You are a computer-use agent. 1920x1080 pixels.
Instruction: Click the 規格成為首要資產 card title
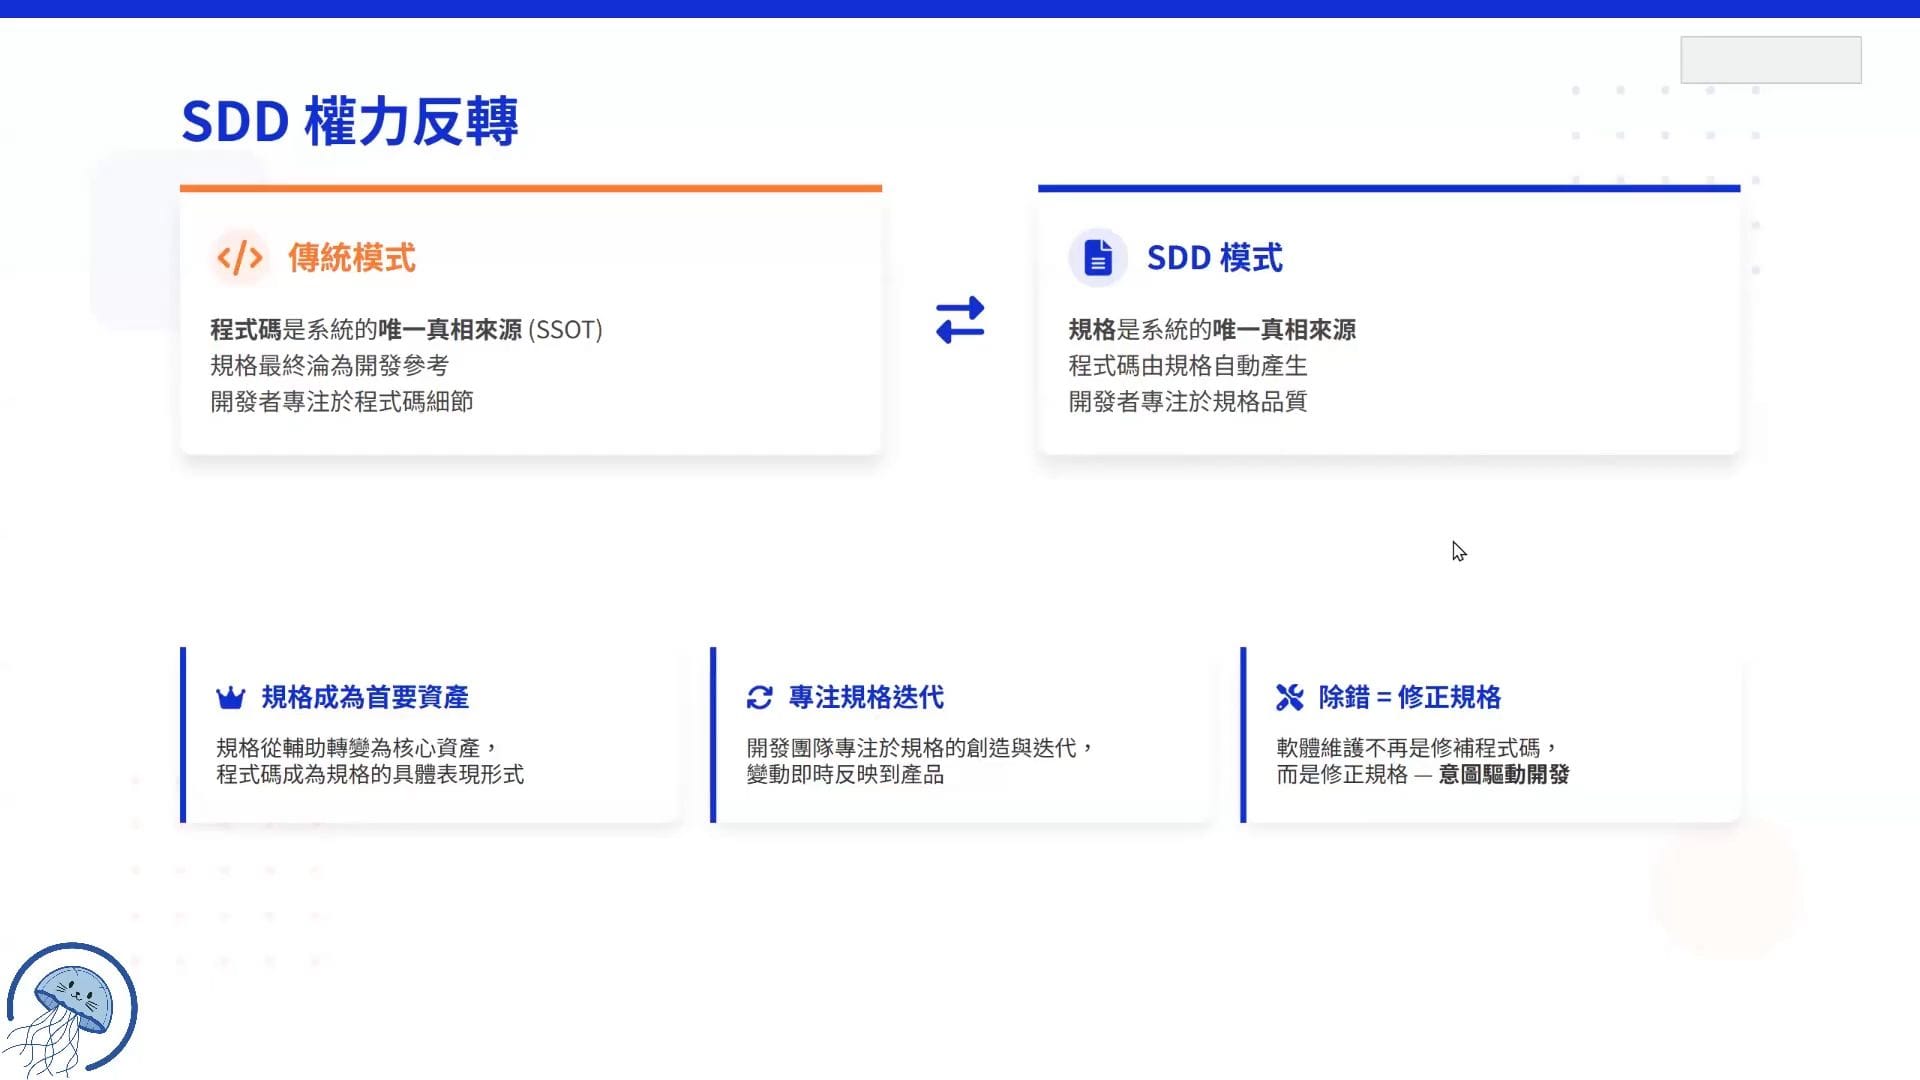pyautogui.click(x=365, y=697)
